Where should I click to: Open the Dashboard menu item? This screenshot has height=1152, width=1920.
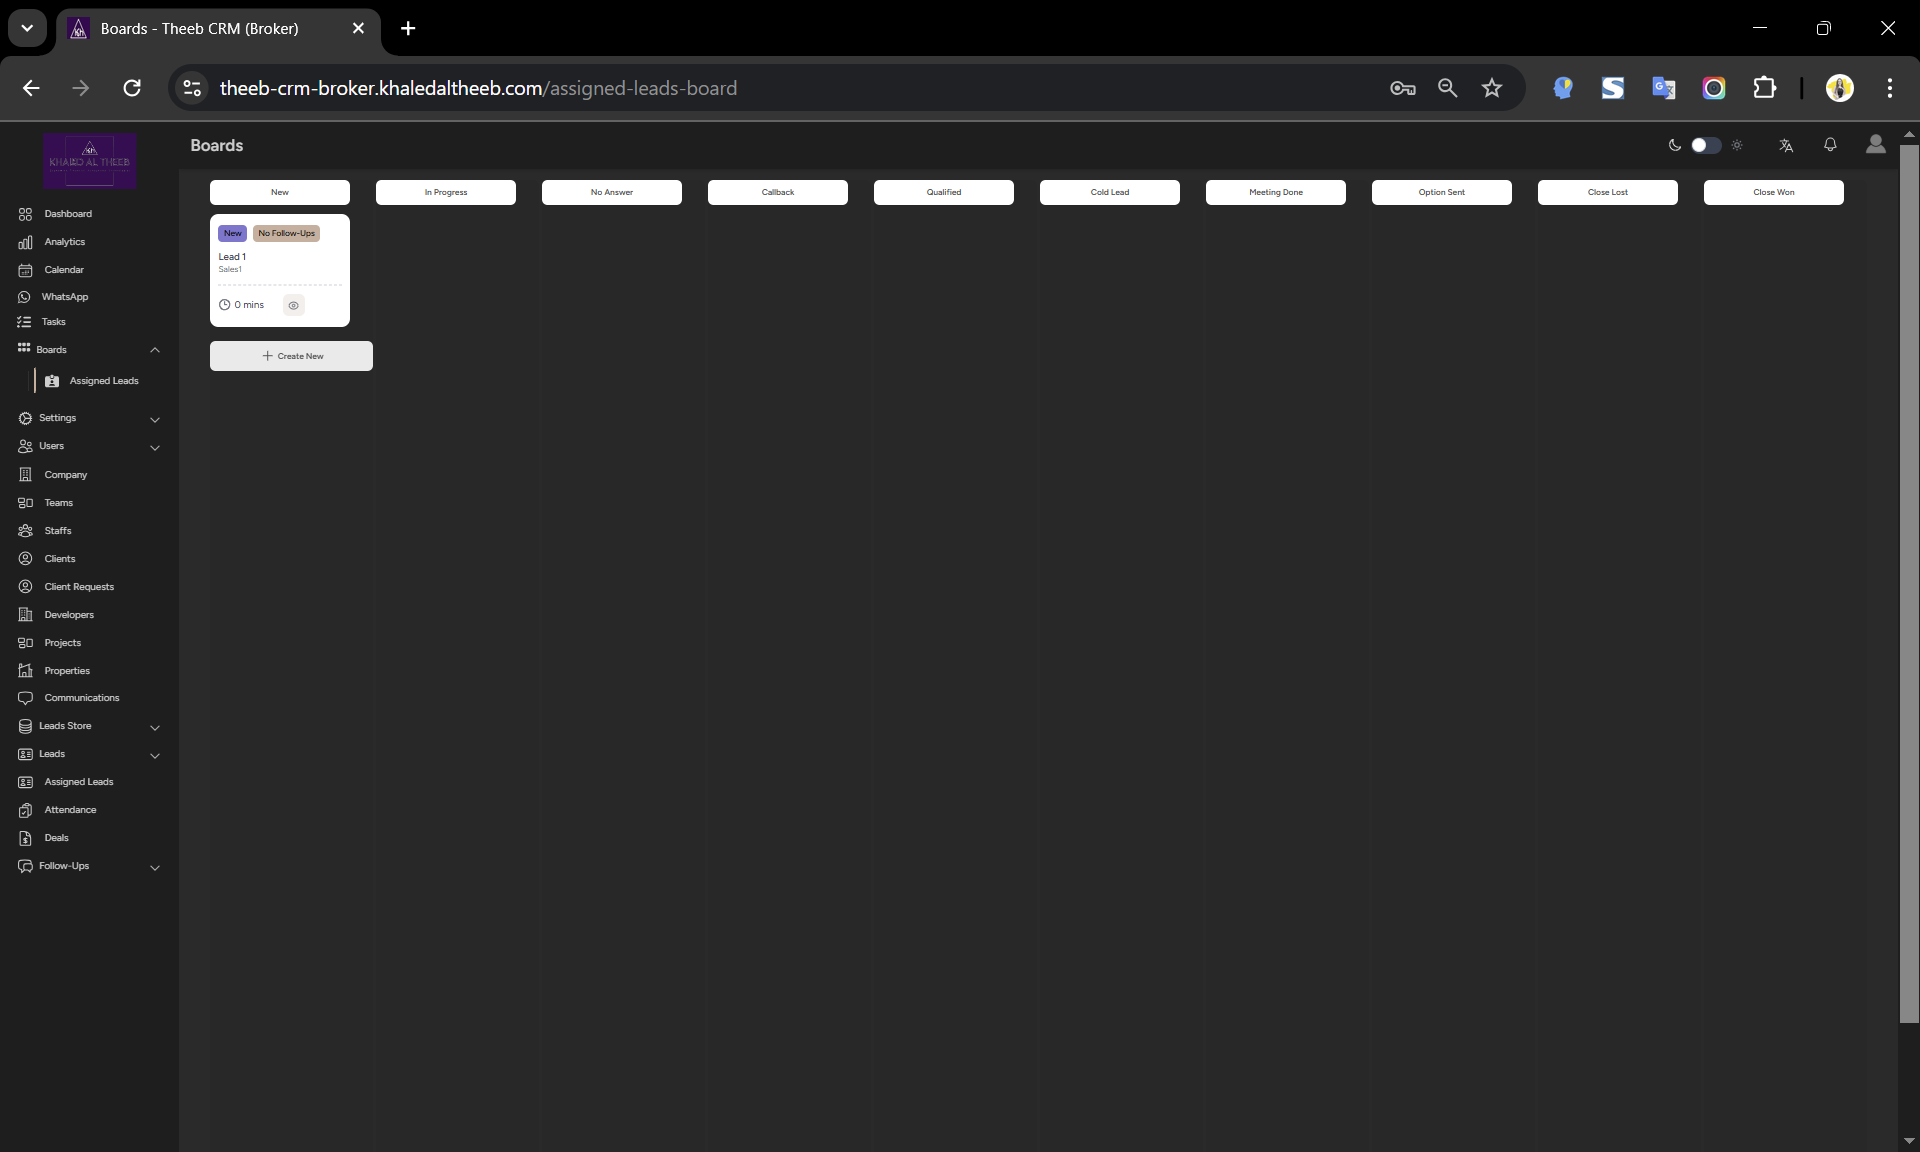coord(67,214)
